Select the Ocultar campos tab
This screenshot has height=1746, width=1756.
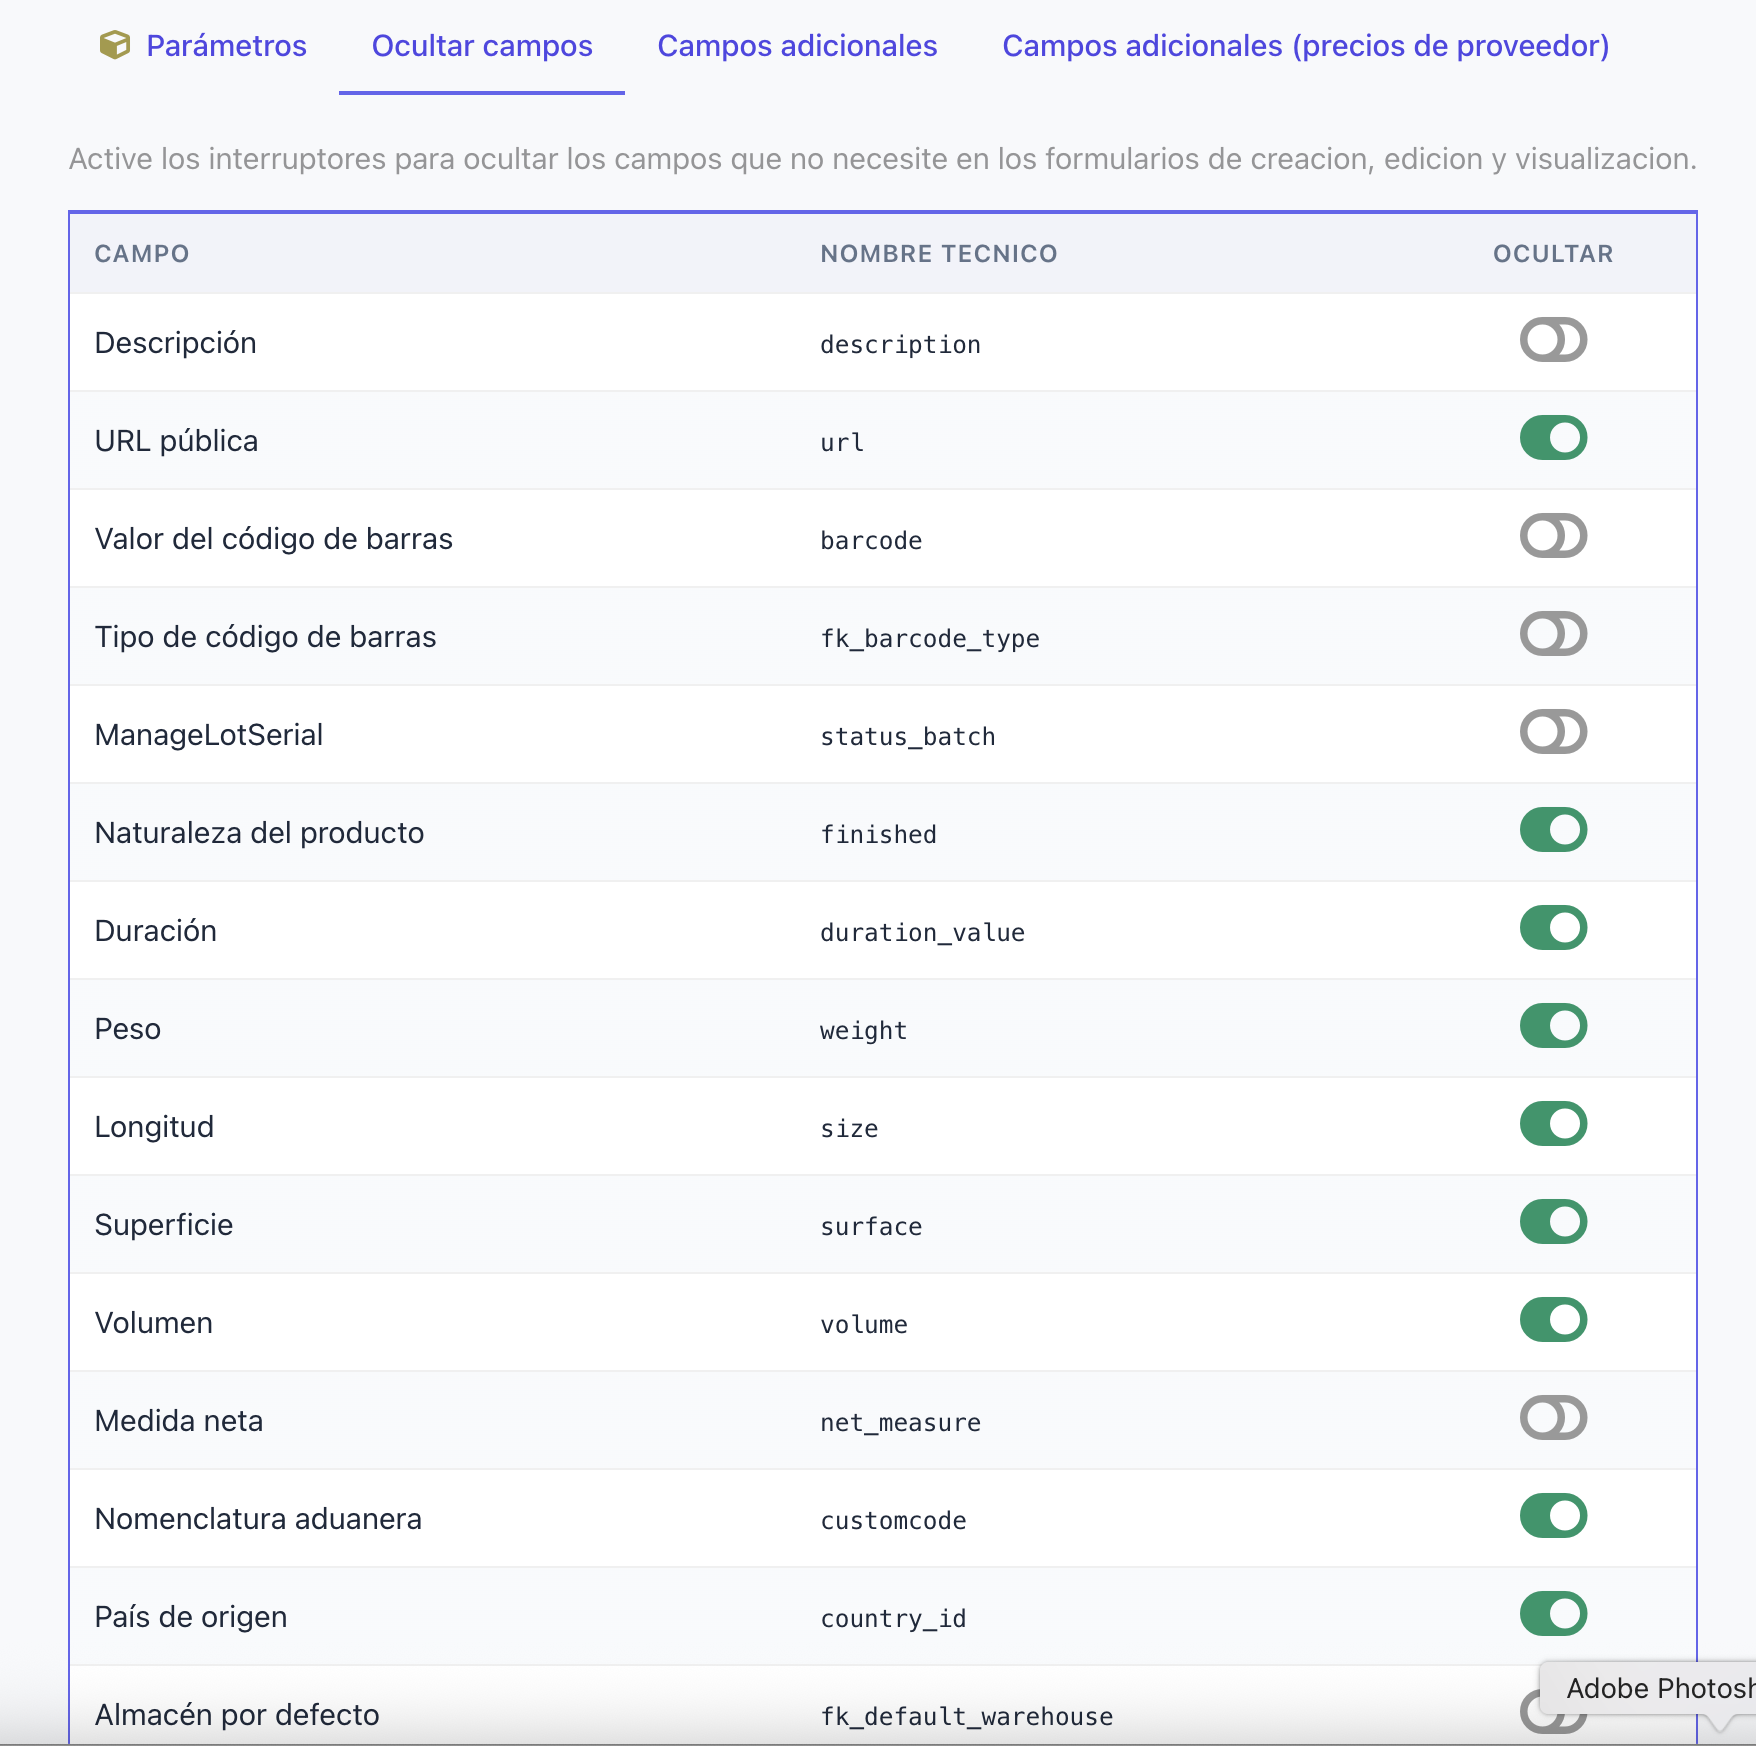point(482,46)
